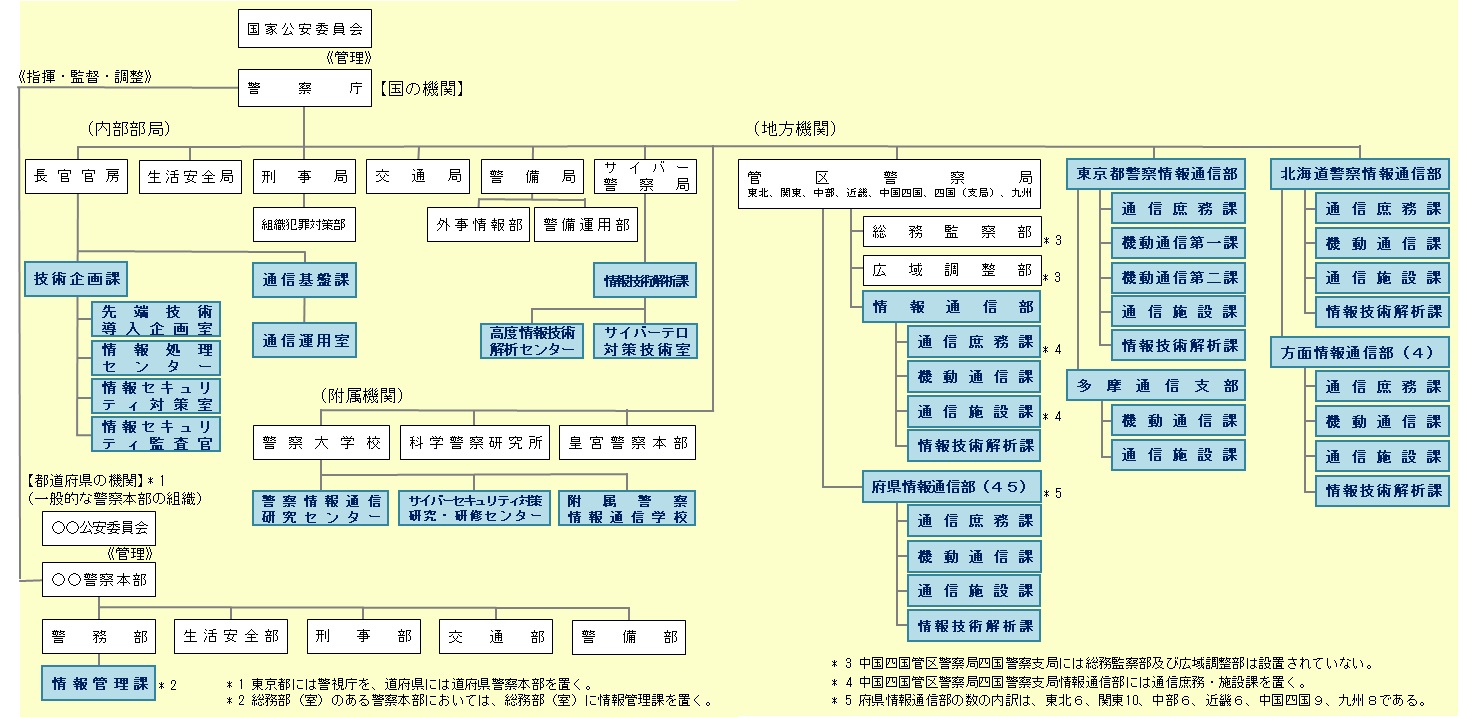Click the 組織犯罪対策部 box
The image size is (1460, 717).
(305, 225)
